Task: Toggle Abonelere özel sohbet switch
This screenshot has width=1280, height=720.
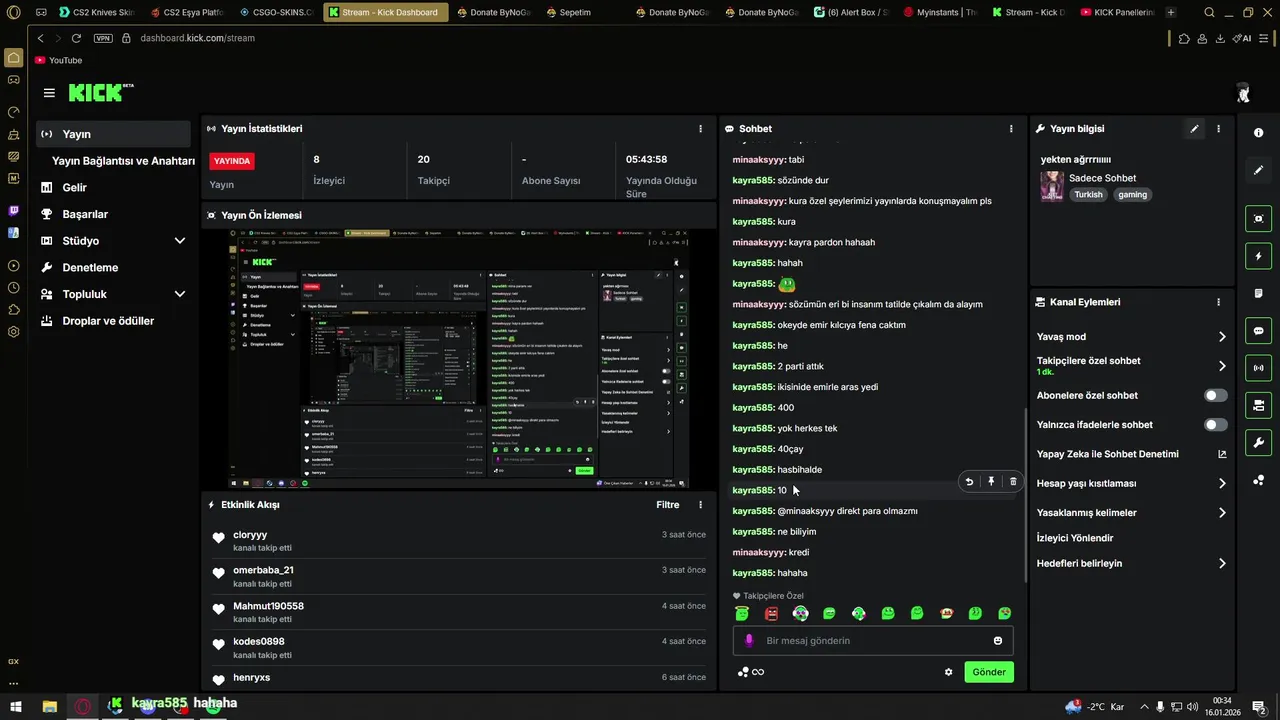Action: 1216,396
